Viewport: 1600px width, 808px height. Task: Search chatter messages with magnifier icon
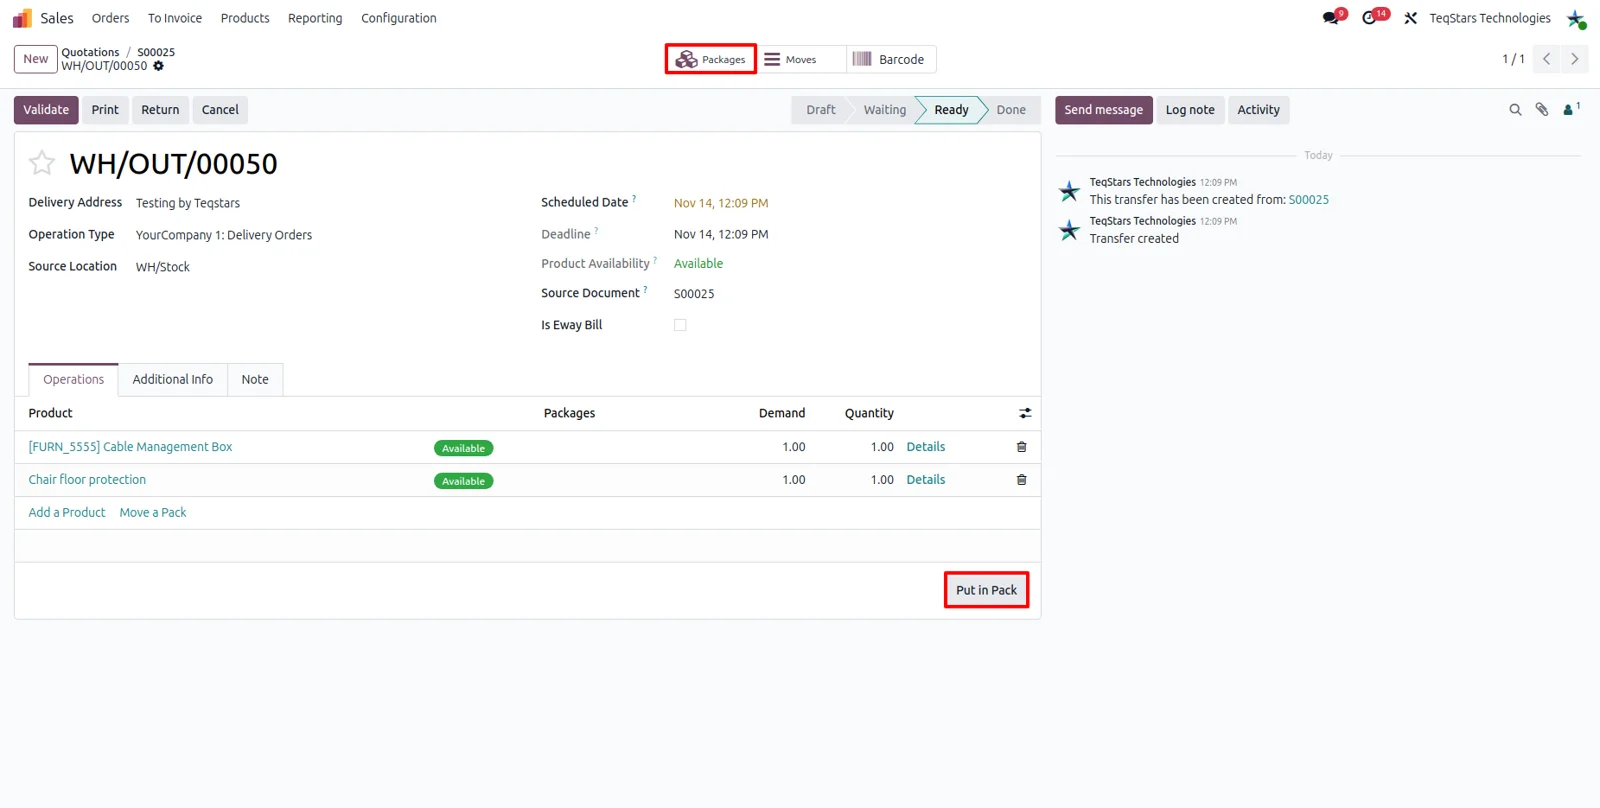pyautogui.click(x=1515, y=110)
